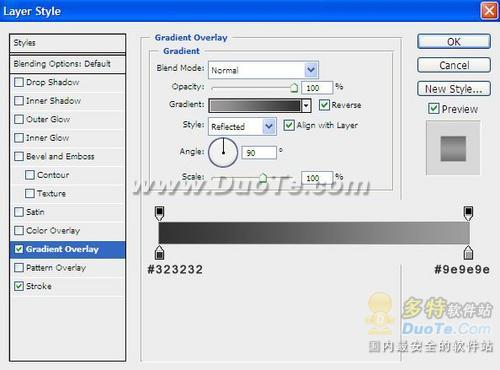Click the New Style button
This screenshot has width=500, height=370.
[454, 89]
